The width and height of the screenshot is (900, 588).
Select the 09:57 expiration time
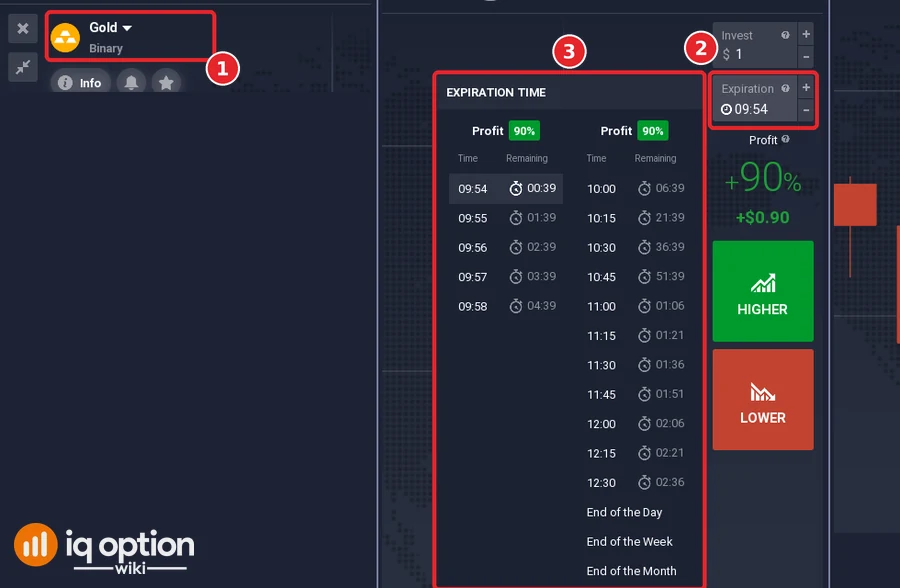tap(506, 276)
